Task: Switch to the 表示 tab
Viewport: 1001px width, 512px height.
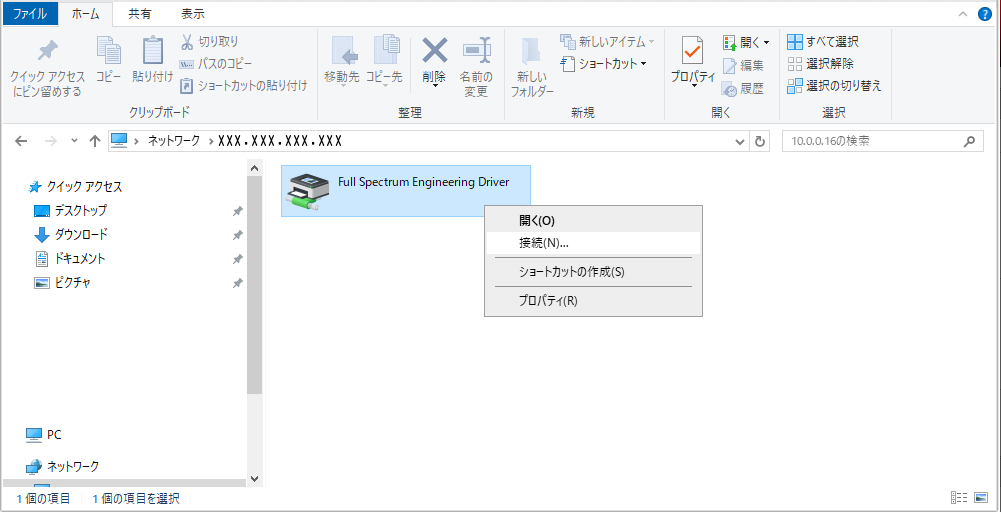Action: point(193,13)
